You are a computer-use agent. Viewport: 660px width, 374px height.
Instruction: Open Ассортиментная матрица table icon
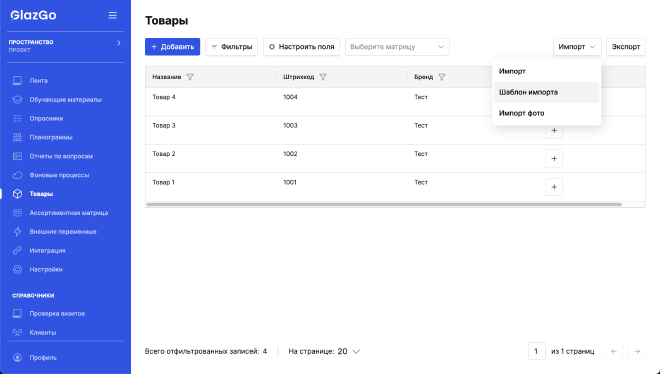click(17, 213)
